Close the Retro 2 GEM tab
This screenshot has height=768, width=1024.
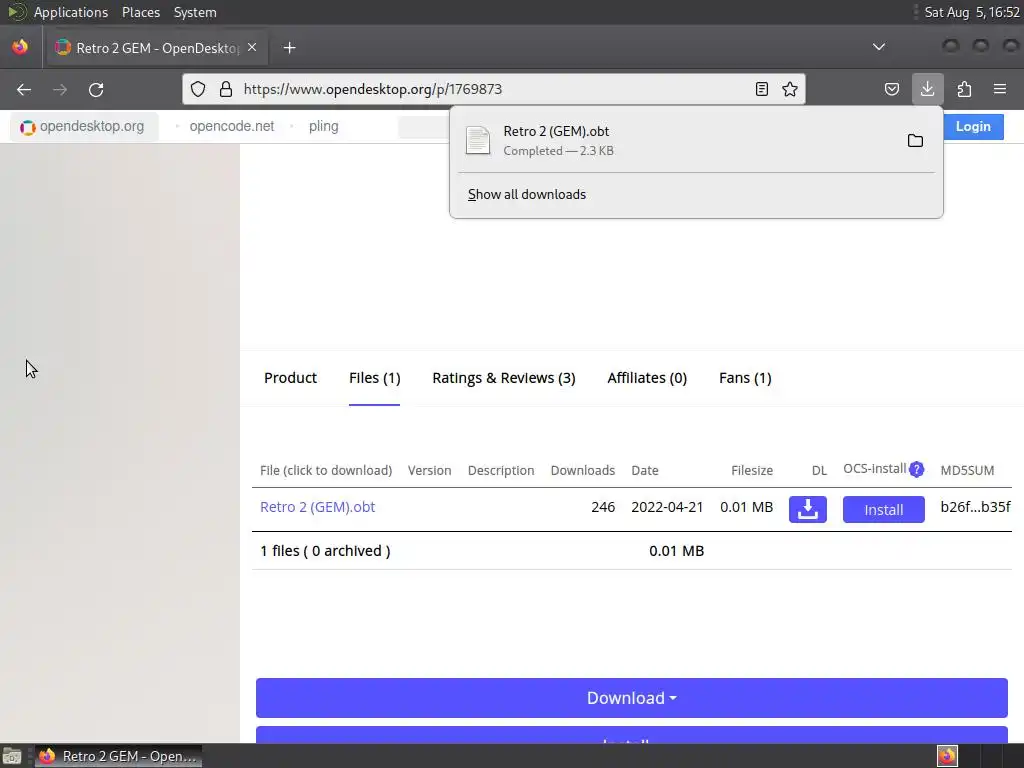[252, 48]
